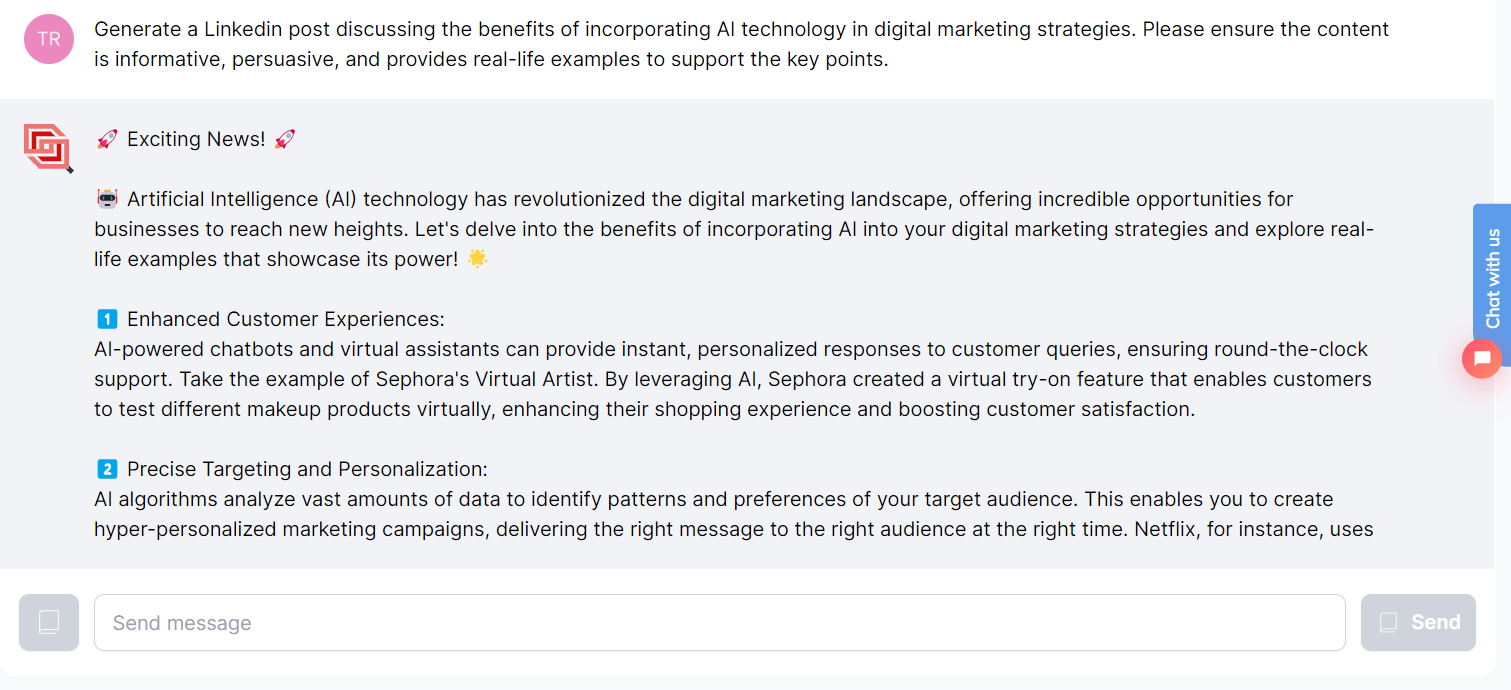Click the blue number 2 emoji
1511x690 pixels.
click(107, 469)
